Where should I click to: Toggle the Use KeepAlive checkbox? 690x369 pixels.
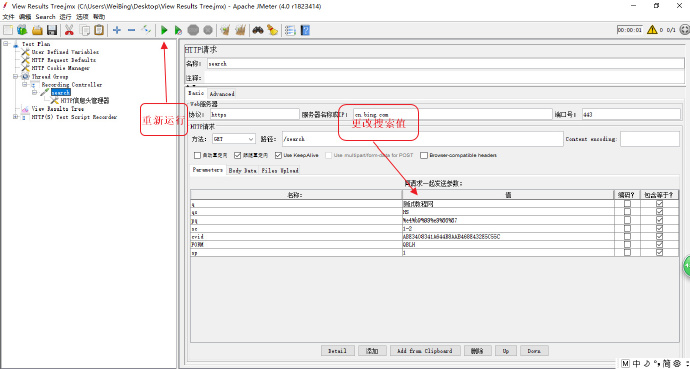[x=278, y=155]
